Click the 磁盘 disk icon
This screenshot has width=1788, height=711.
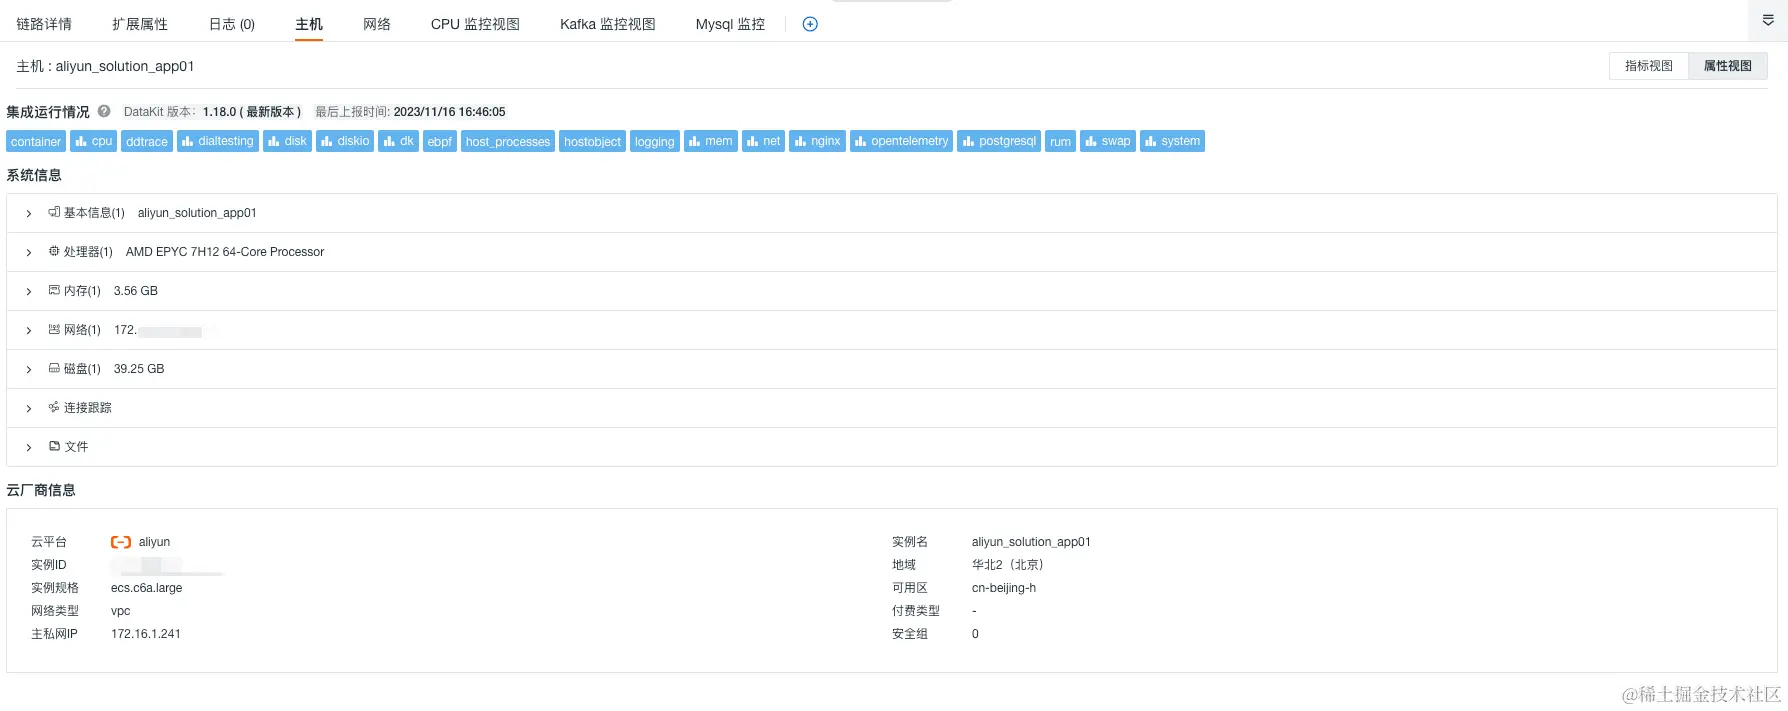[x=54, y=368]
